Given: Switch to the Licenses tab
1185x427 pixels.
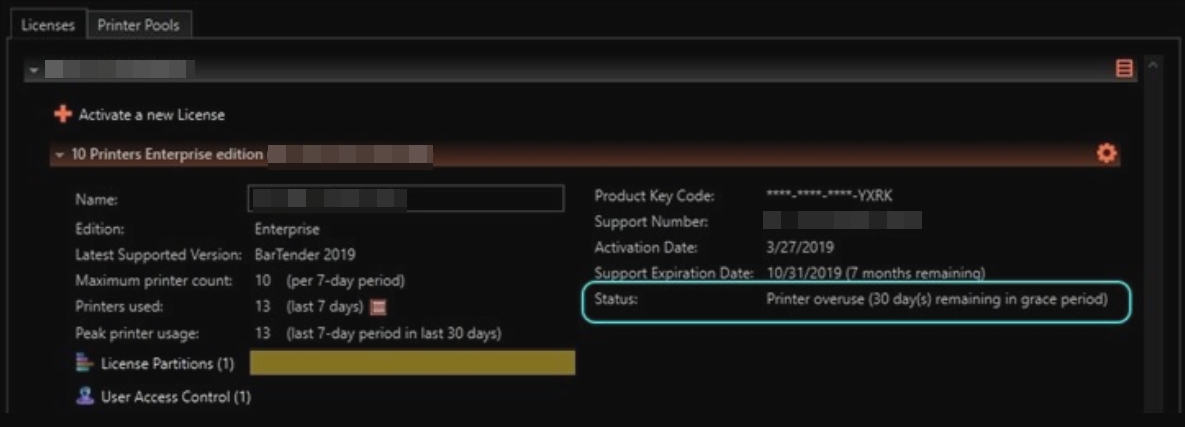Looking at the screenshot, I should click(48, 25).
